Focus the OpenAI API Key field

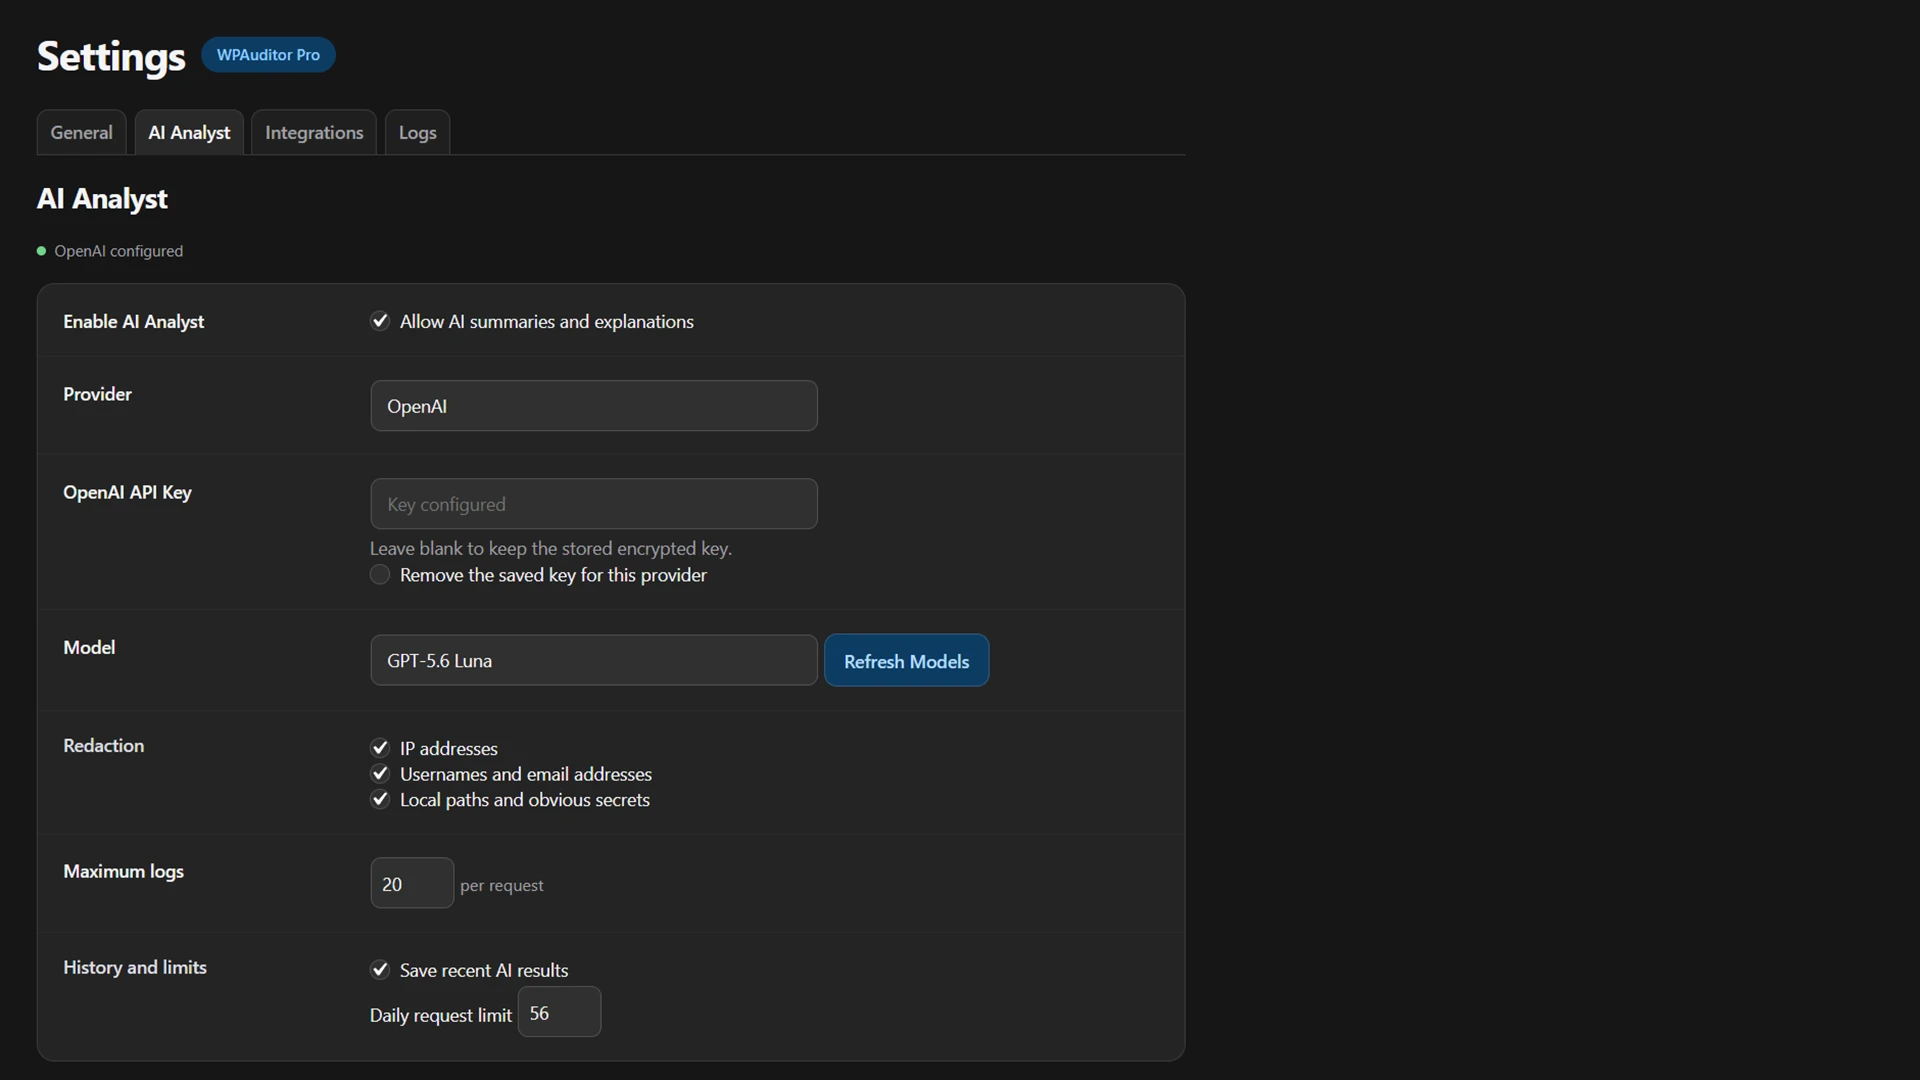point(594,504)
